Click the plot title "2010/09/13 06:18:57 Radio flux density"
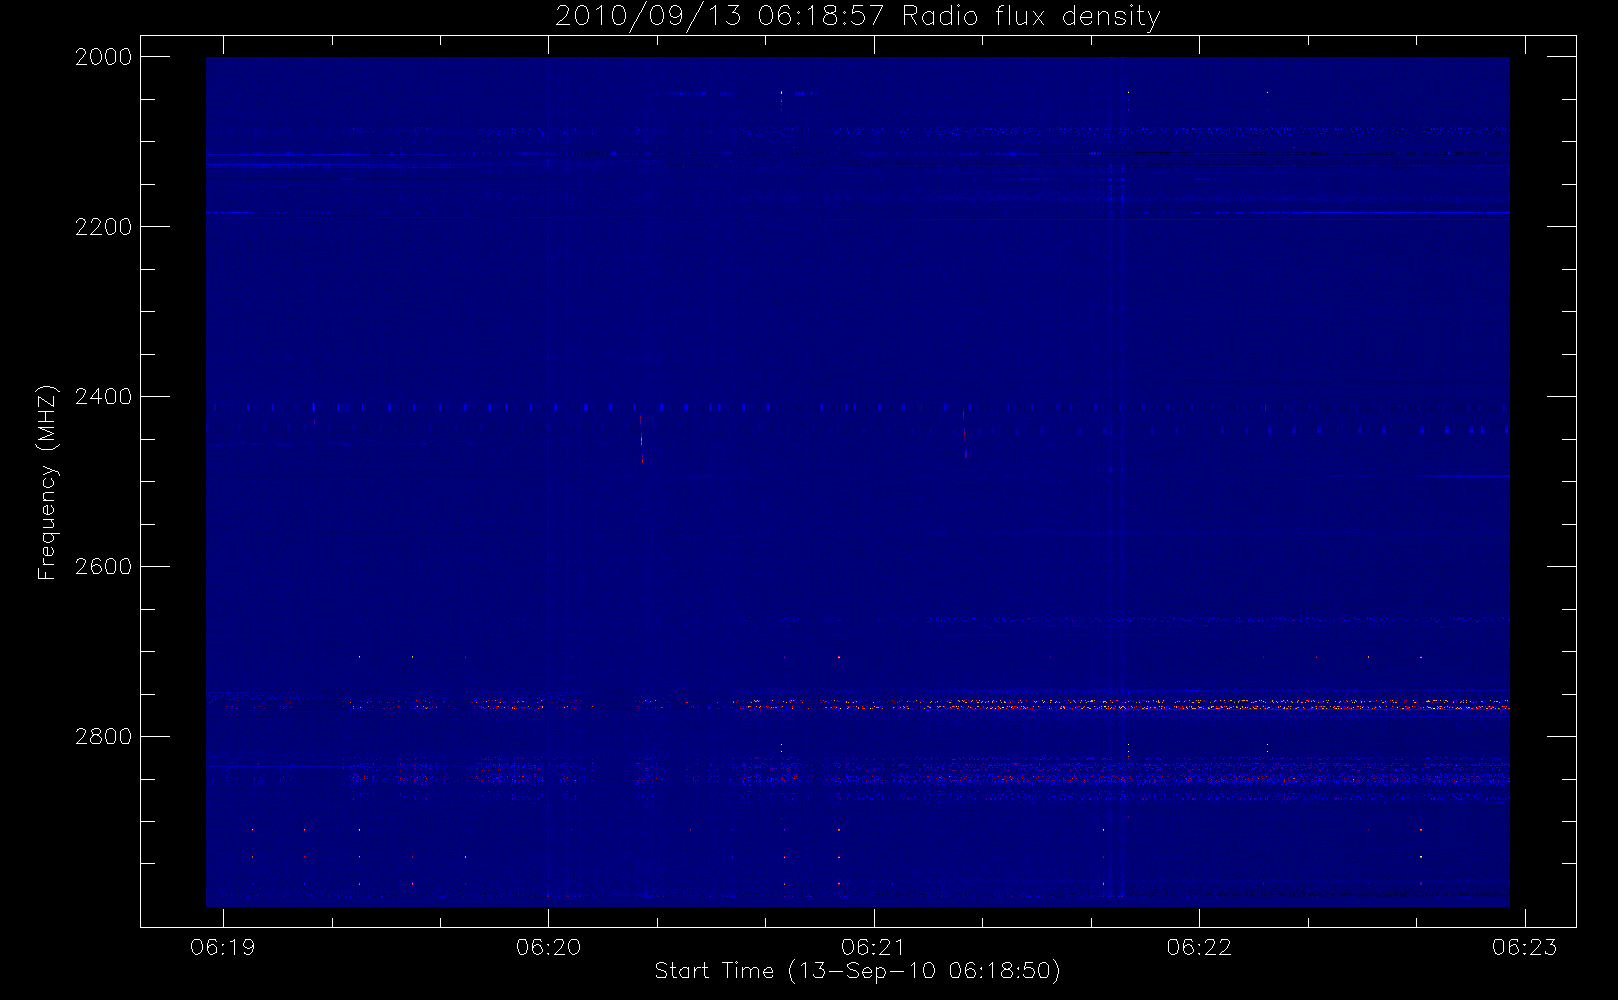This screenshot has height=1000, width=1618. (858, 17)
